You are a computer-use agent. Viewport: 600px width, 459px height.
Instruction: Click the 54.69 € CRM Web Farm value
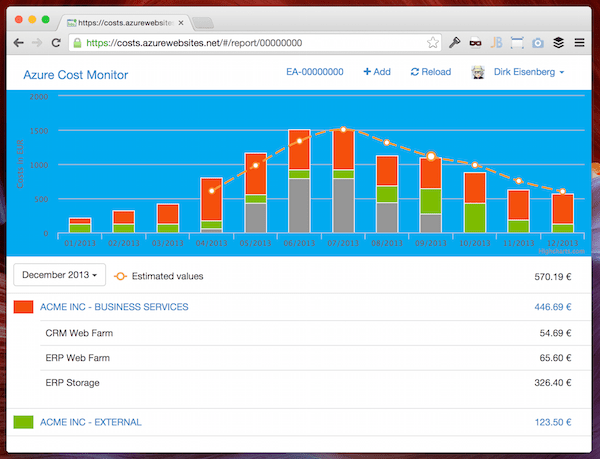pos(555,333)
